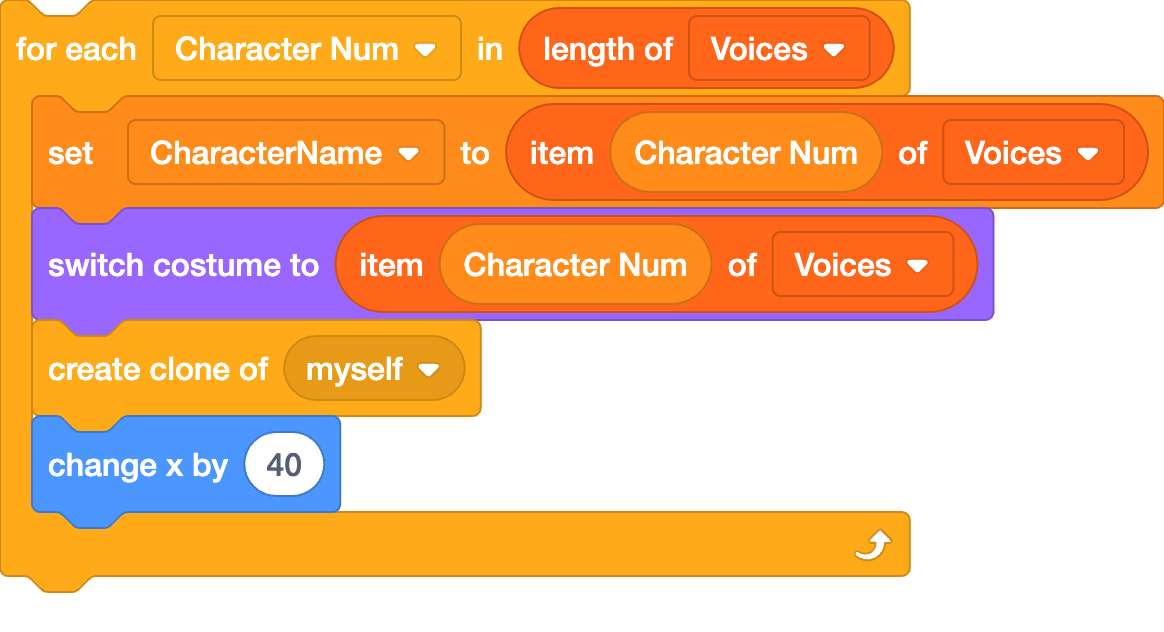Open the myself dropdown in the create clone block
Image resolution: width=1164 pixels, height=632 pixels.
pos(373,369)
